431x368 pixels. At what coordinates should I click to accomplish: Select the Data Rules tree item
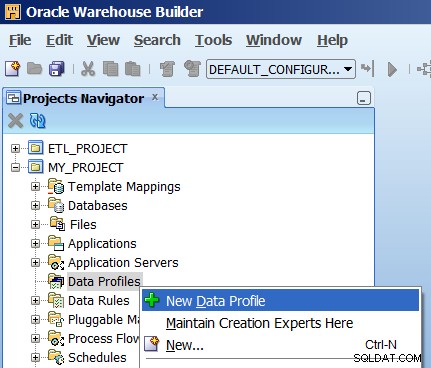(x=99, y=301)
